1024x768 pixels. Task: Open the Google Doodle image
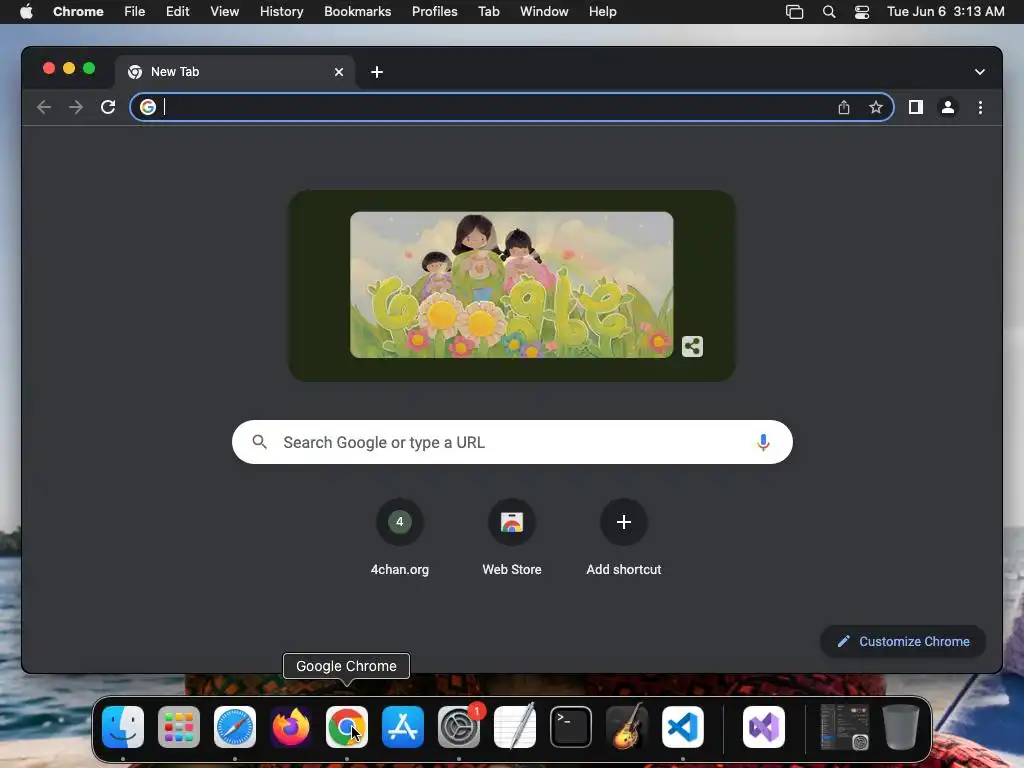point(511,285)
